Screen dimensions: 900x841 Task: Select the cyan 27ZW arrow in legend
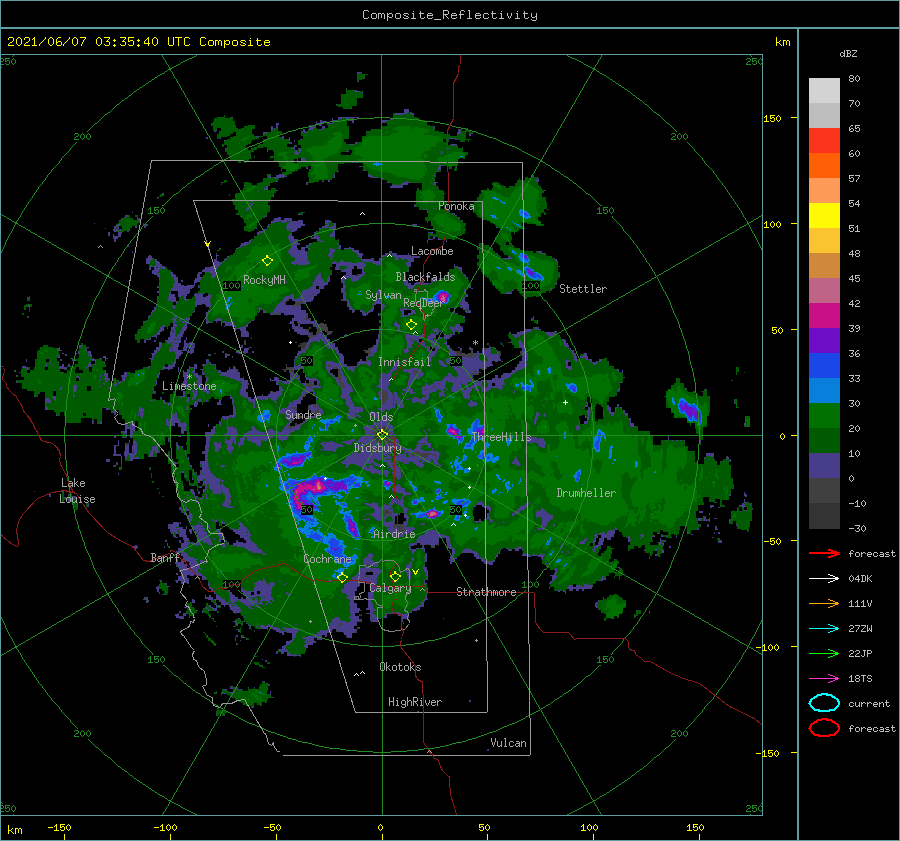pos(824,629)
